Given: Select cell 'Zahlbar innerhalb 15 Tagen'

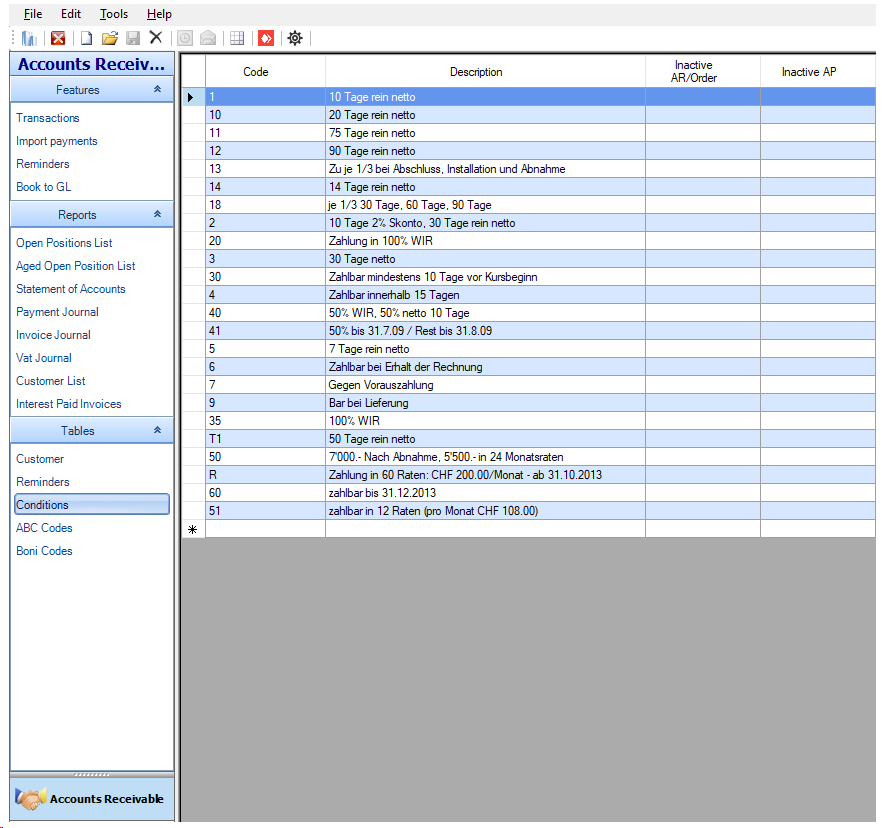Looking at the screenshot, I should [485, 295].
